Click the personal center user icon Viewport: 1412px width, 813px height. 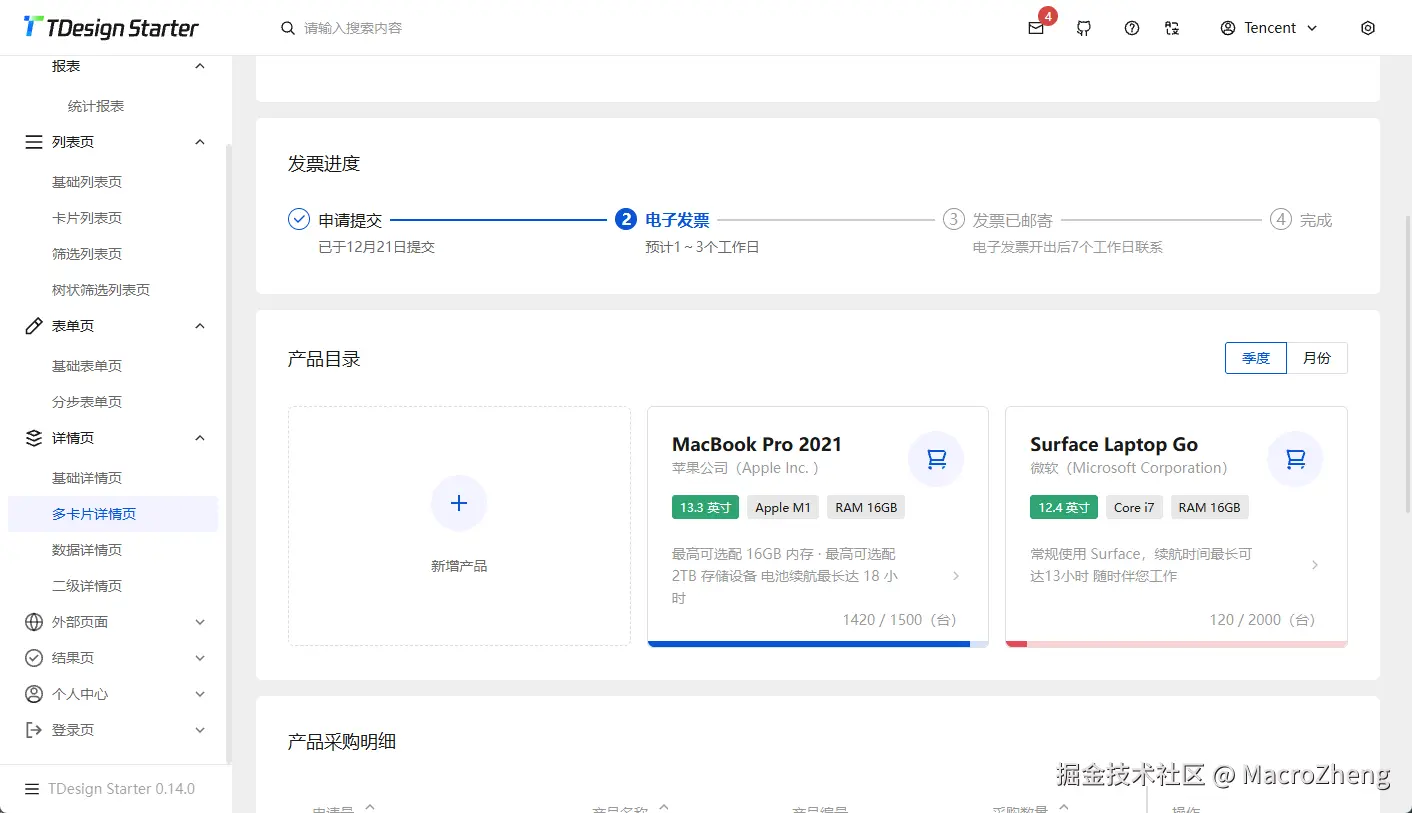click(34, 694)
